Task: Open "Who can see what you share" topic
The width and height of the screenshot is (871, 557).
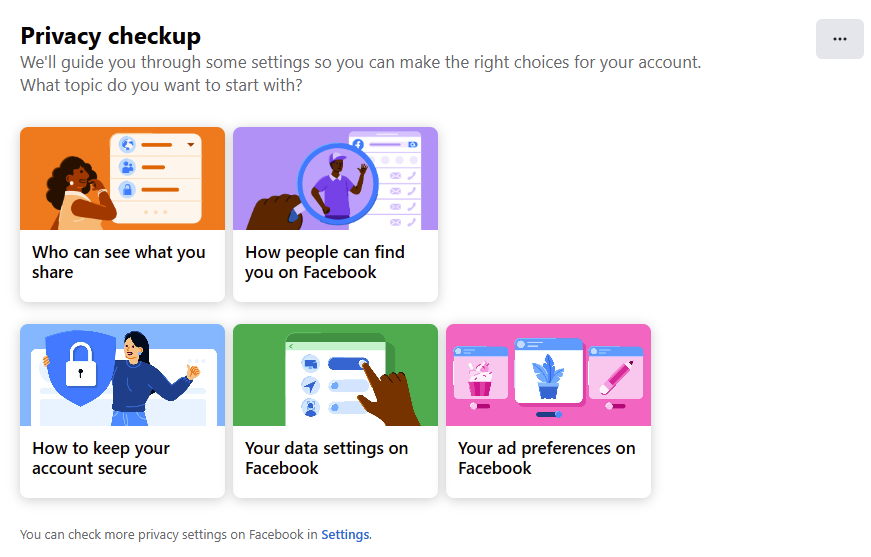Action: (x=122, y=262)
